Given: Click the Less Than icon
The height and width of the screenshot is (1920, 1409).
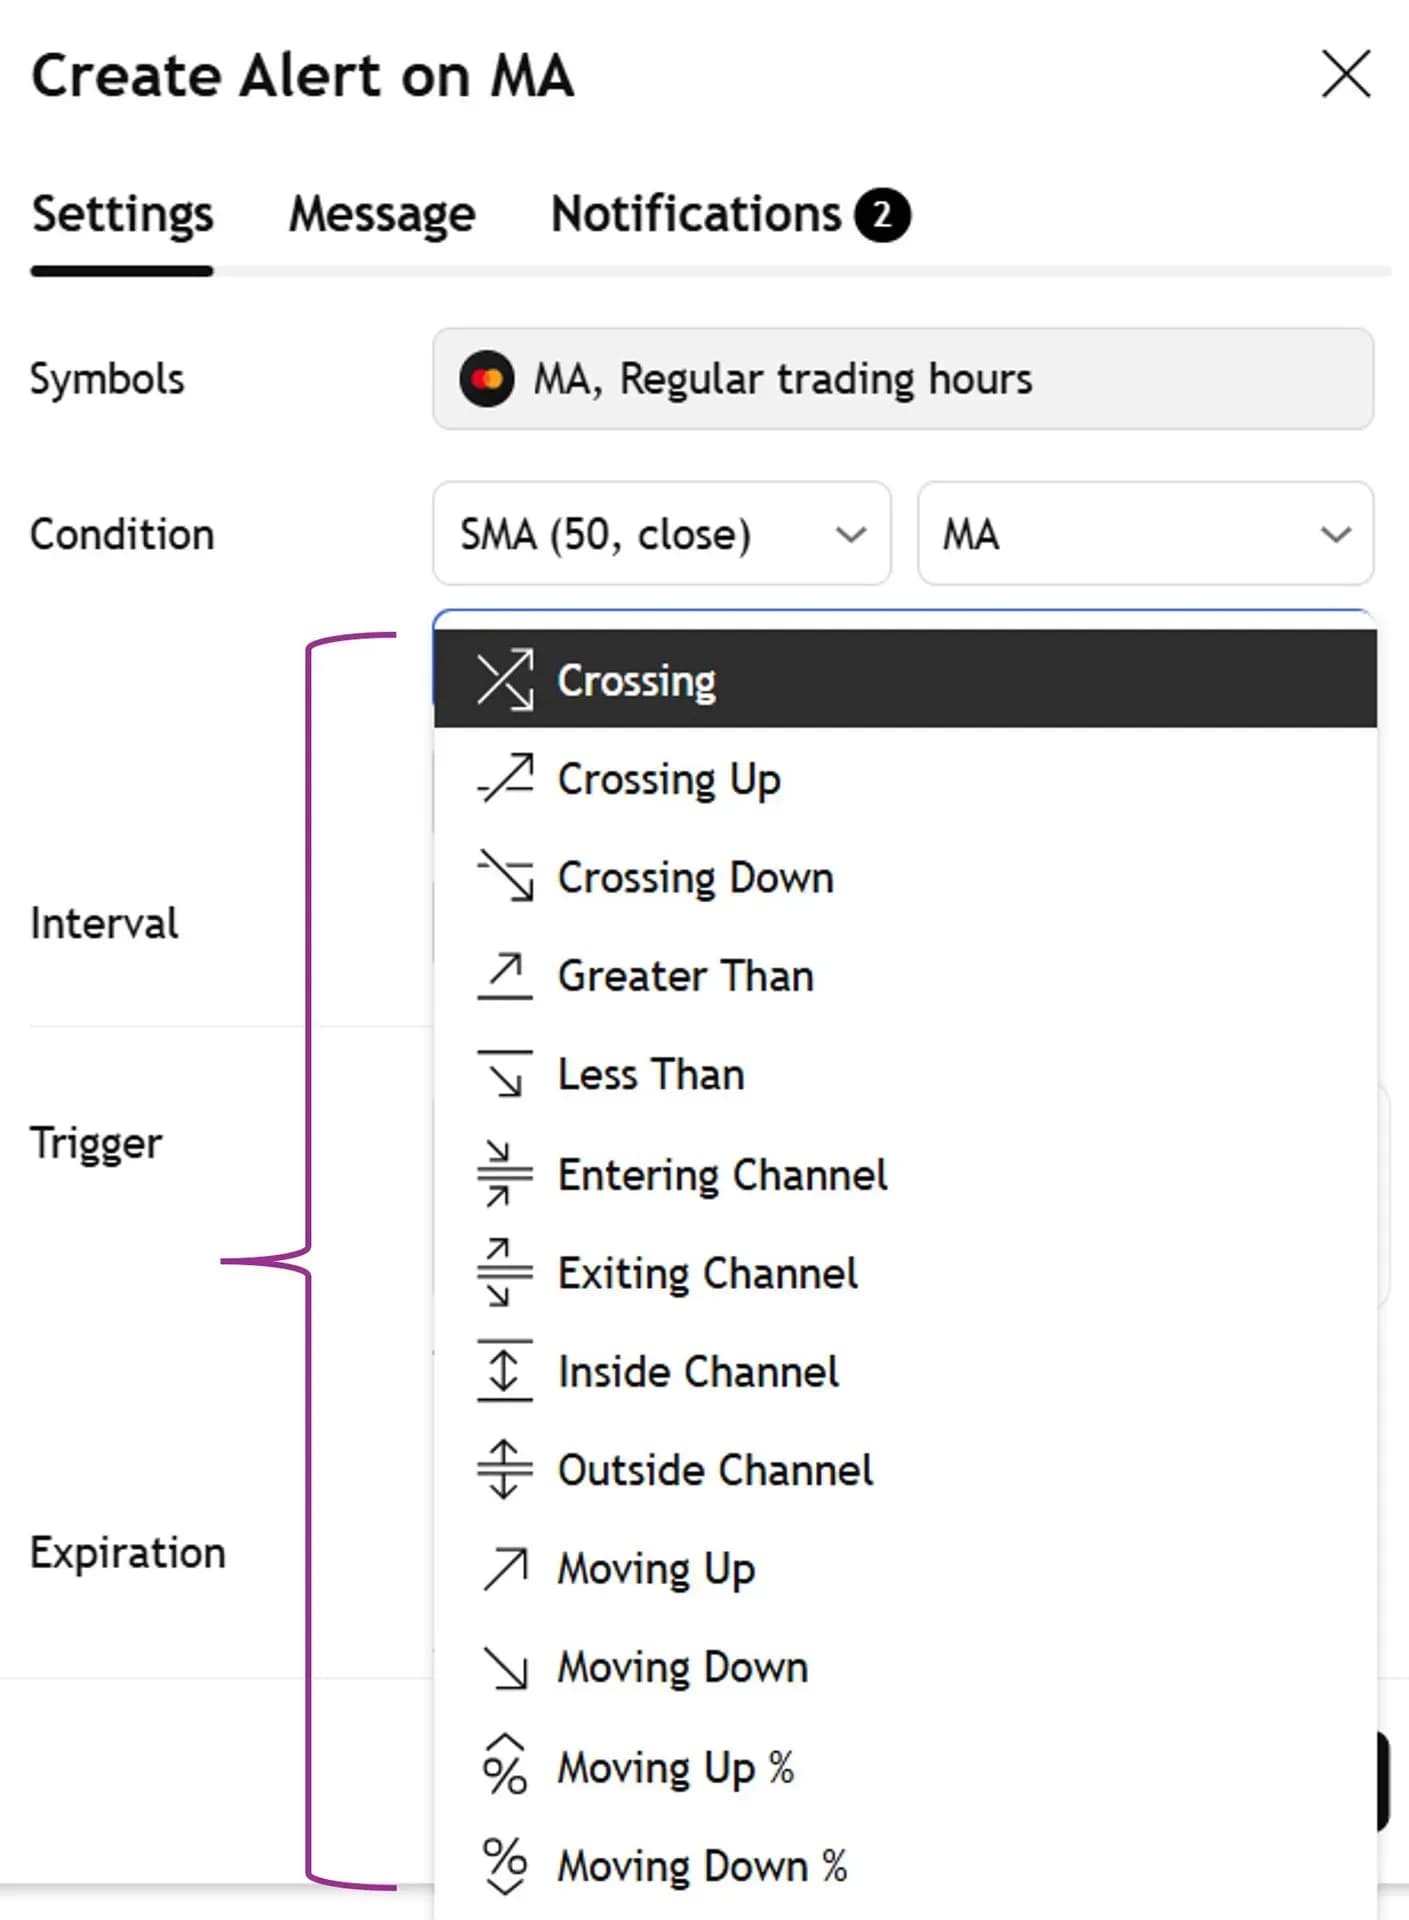Looking at the screenshot, I should [505, 1074].
